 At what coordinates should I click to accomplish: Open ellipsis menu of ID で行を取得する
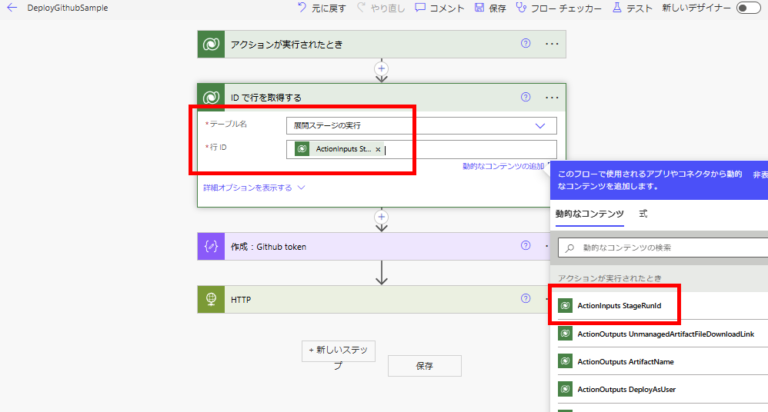tap(551, 97)
